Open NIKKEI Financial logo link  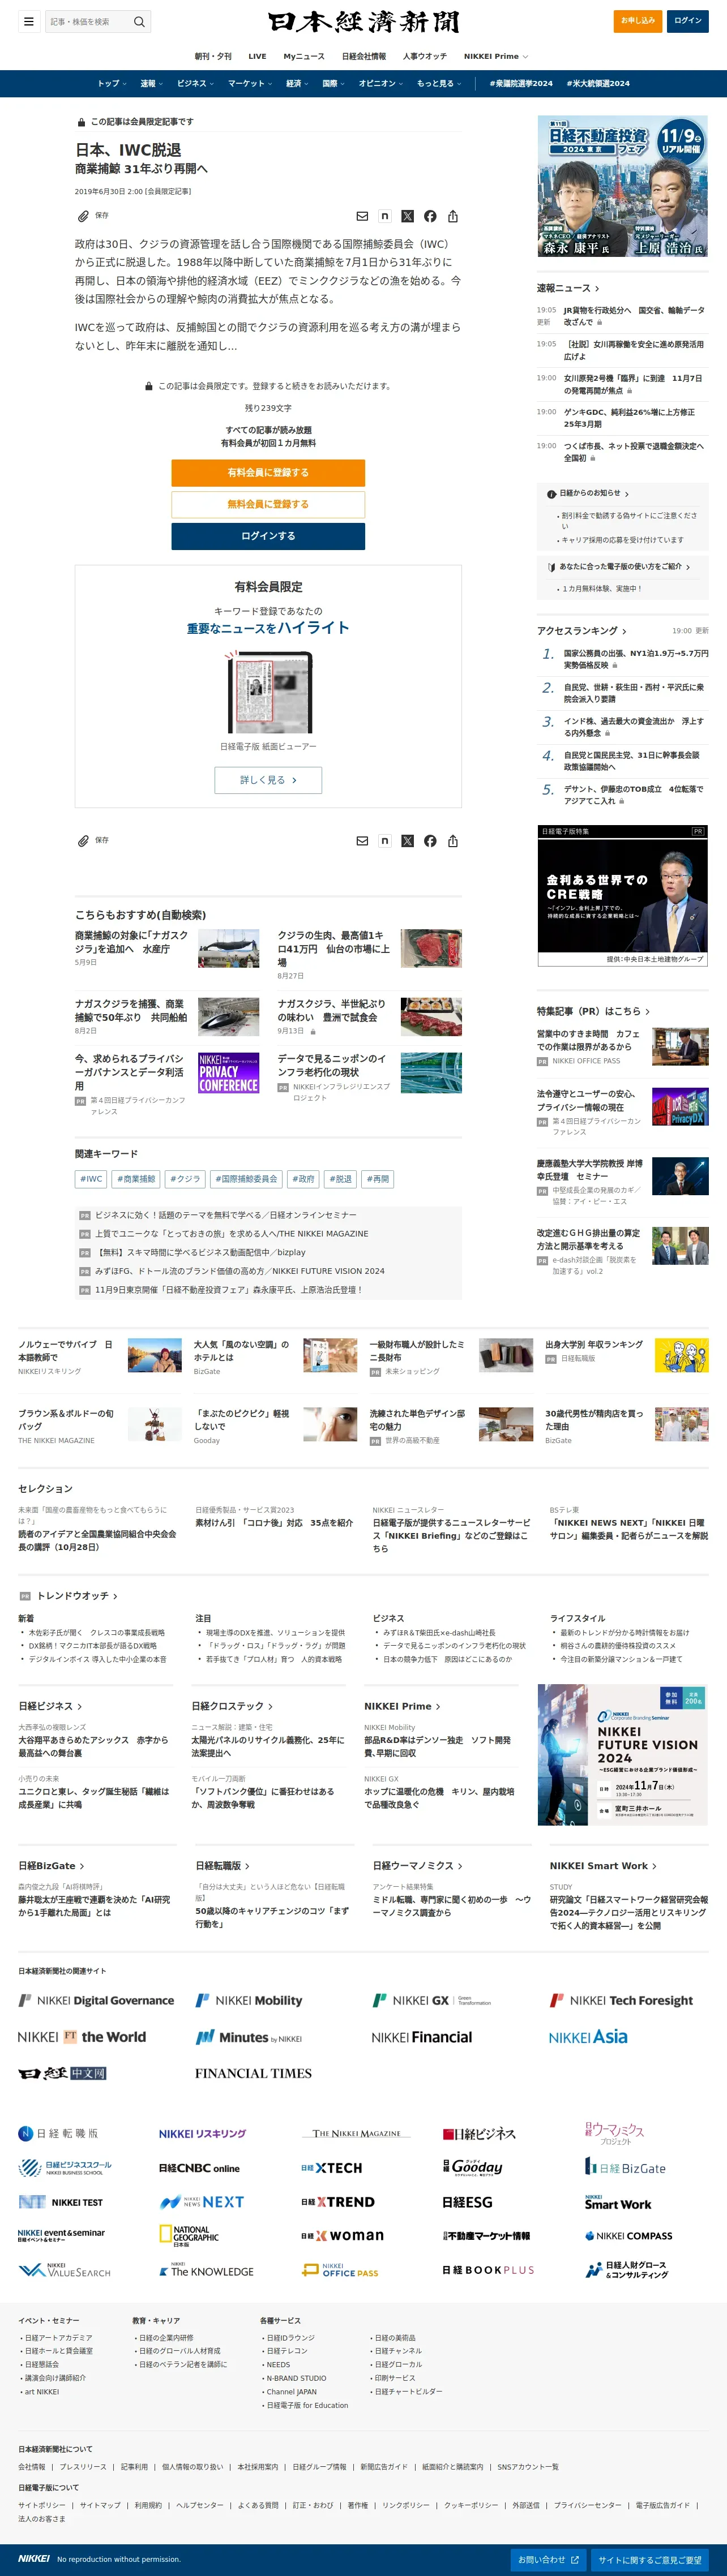[422, 2037]
